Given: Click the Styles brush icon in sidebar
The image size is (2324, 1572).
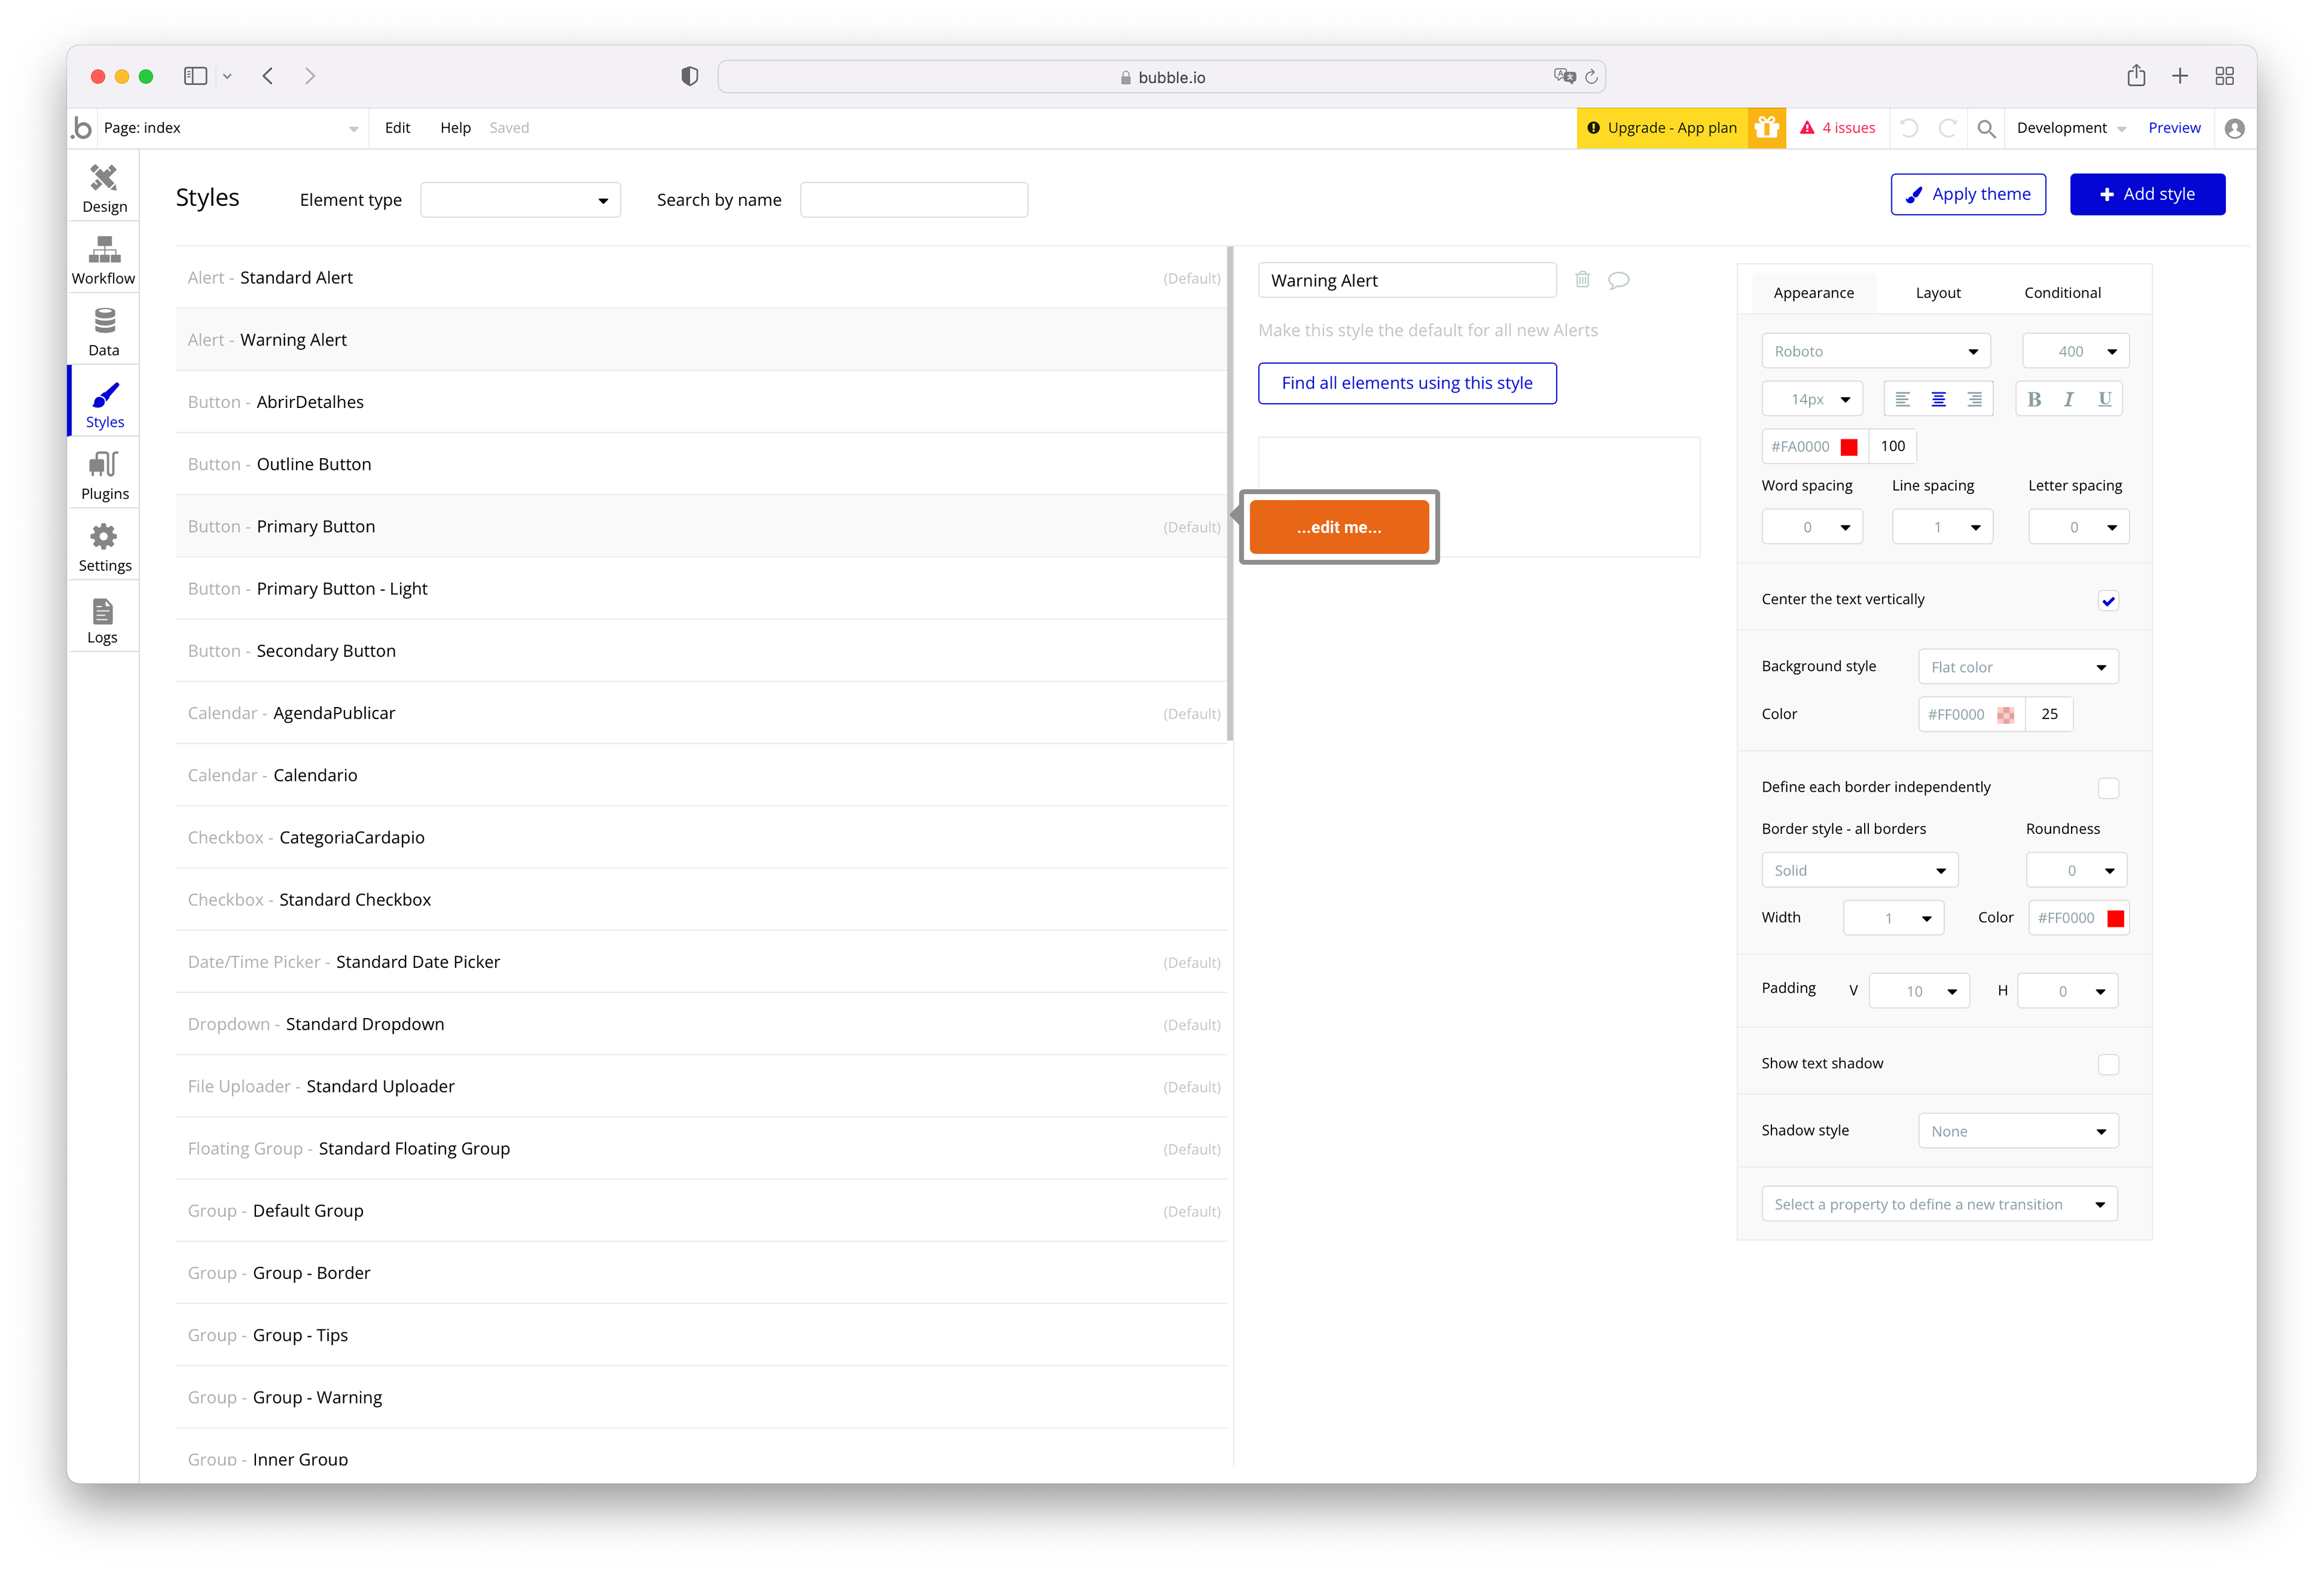Looking at the screenshot, I should 105,395.
